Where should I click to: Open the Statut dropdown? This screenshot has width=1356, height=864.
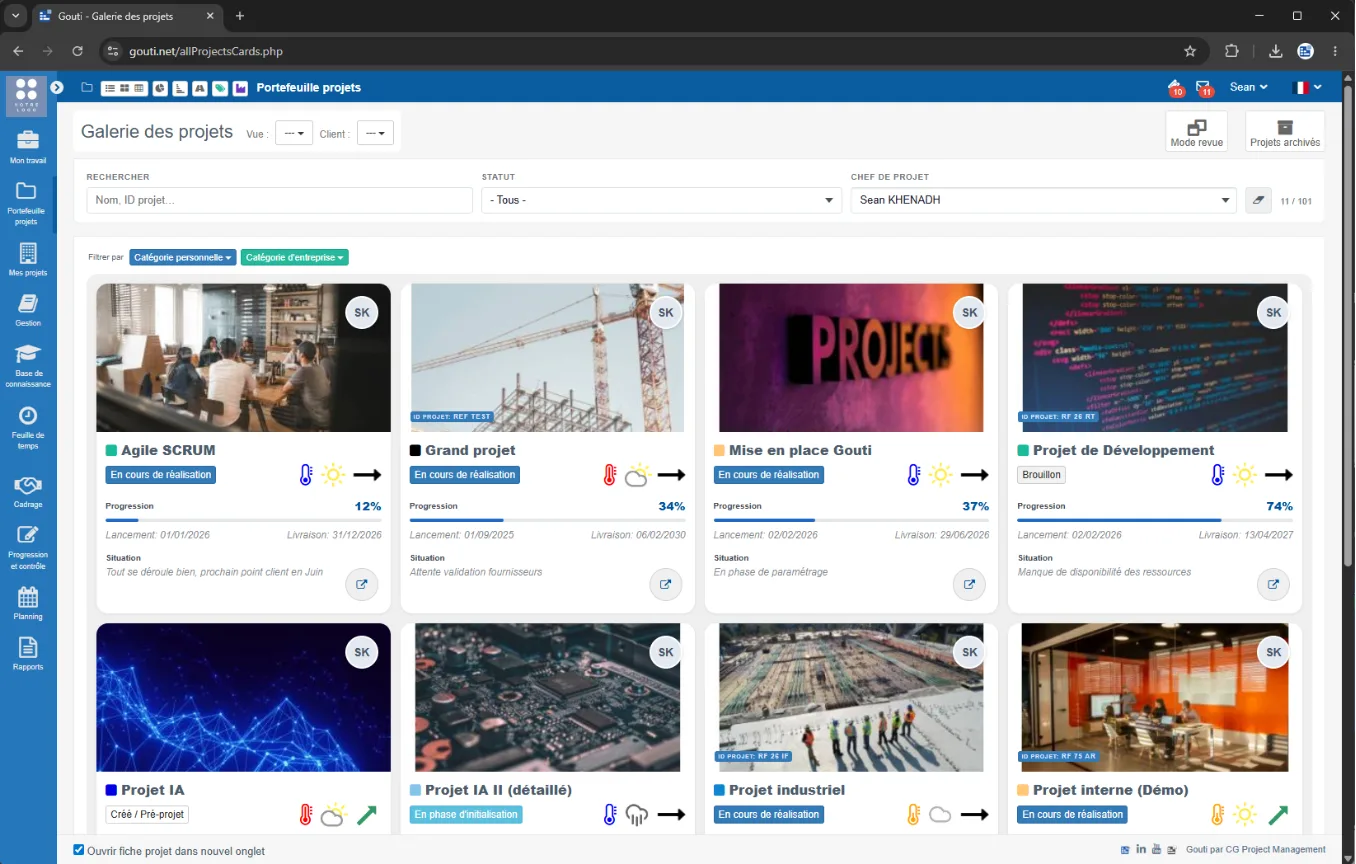point(661,200)
